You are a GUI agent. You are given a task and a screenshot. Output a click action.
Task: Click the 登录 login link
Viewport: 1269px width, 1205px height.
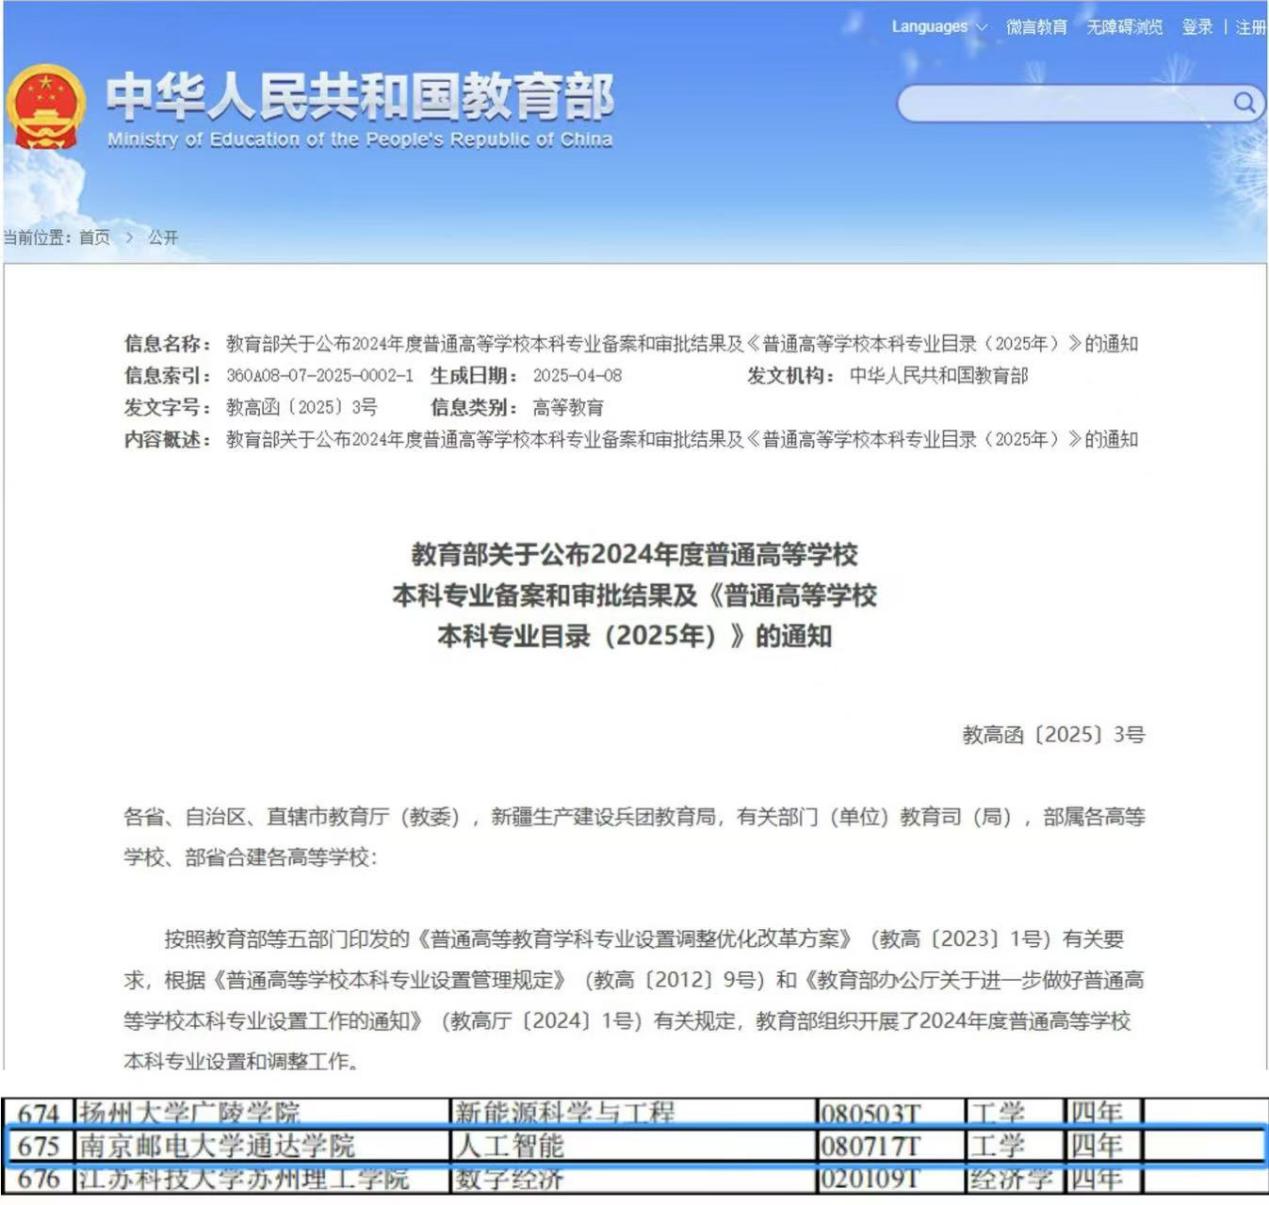tap(1197, 27)
